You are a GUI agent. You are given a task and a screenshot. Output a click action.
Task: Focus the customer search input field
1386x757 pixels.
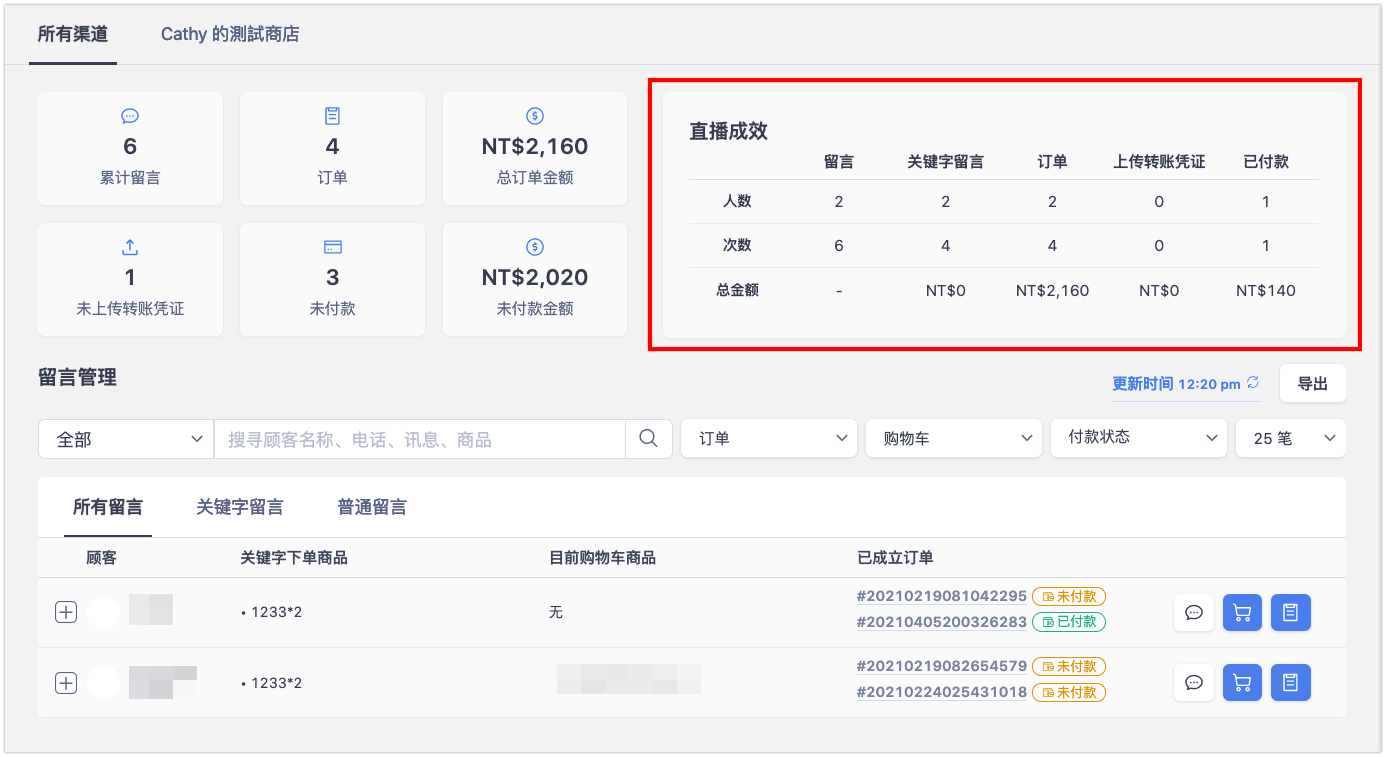420,439
